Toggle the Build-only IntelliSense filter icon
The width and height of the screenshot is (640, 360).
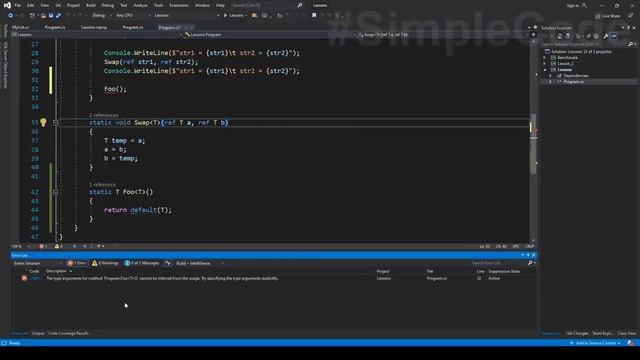click(x=168, y=263)
